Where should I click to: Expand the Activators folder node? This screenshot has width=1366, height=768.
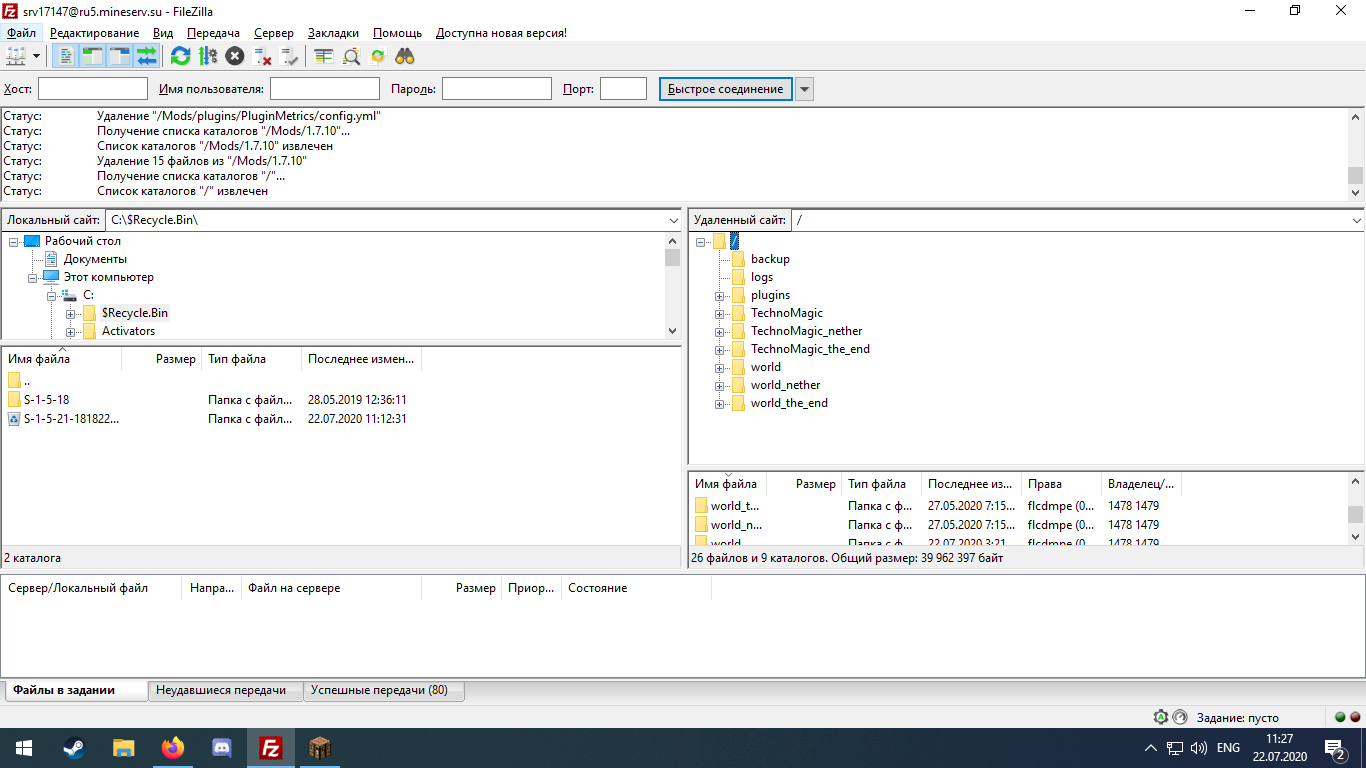click(71, 331)
